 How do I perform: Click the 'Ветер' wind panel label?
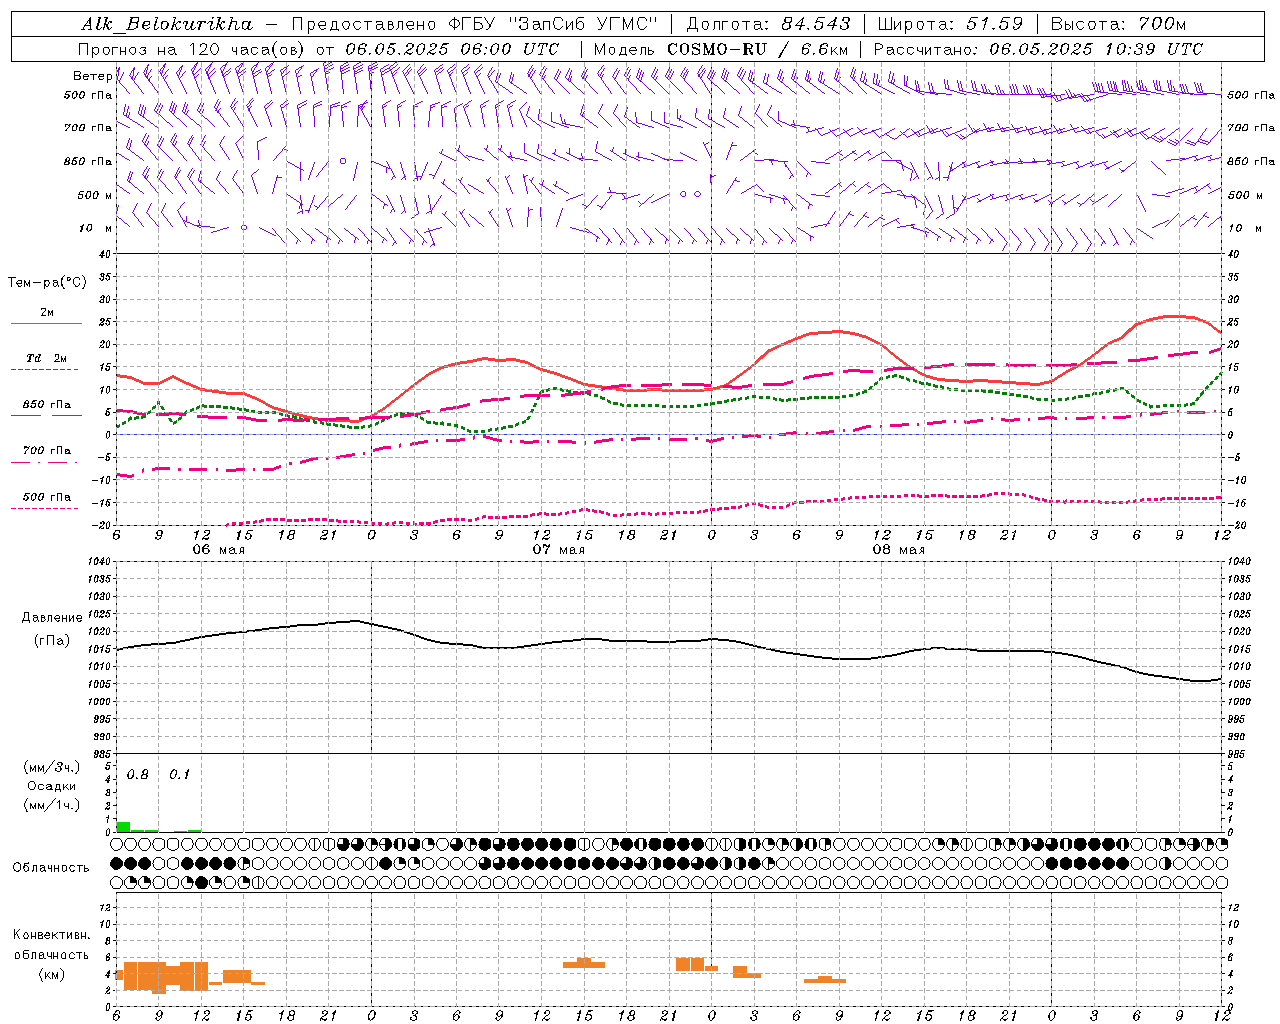[x=92, y=76]
